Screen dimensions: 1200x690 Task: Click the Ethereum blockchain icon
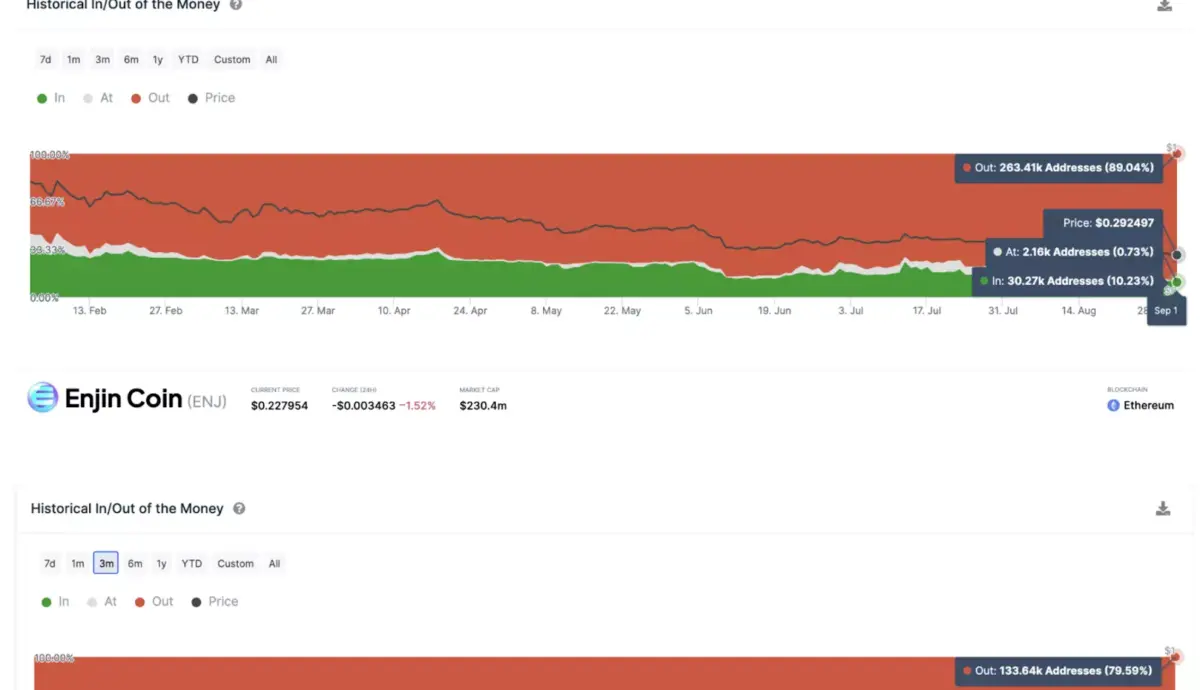[x=1113, y=405]
